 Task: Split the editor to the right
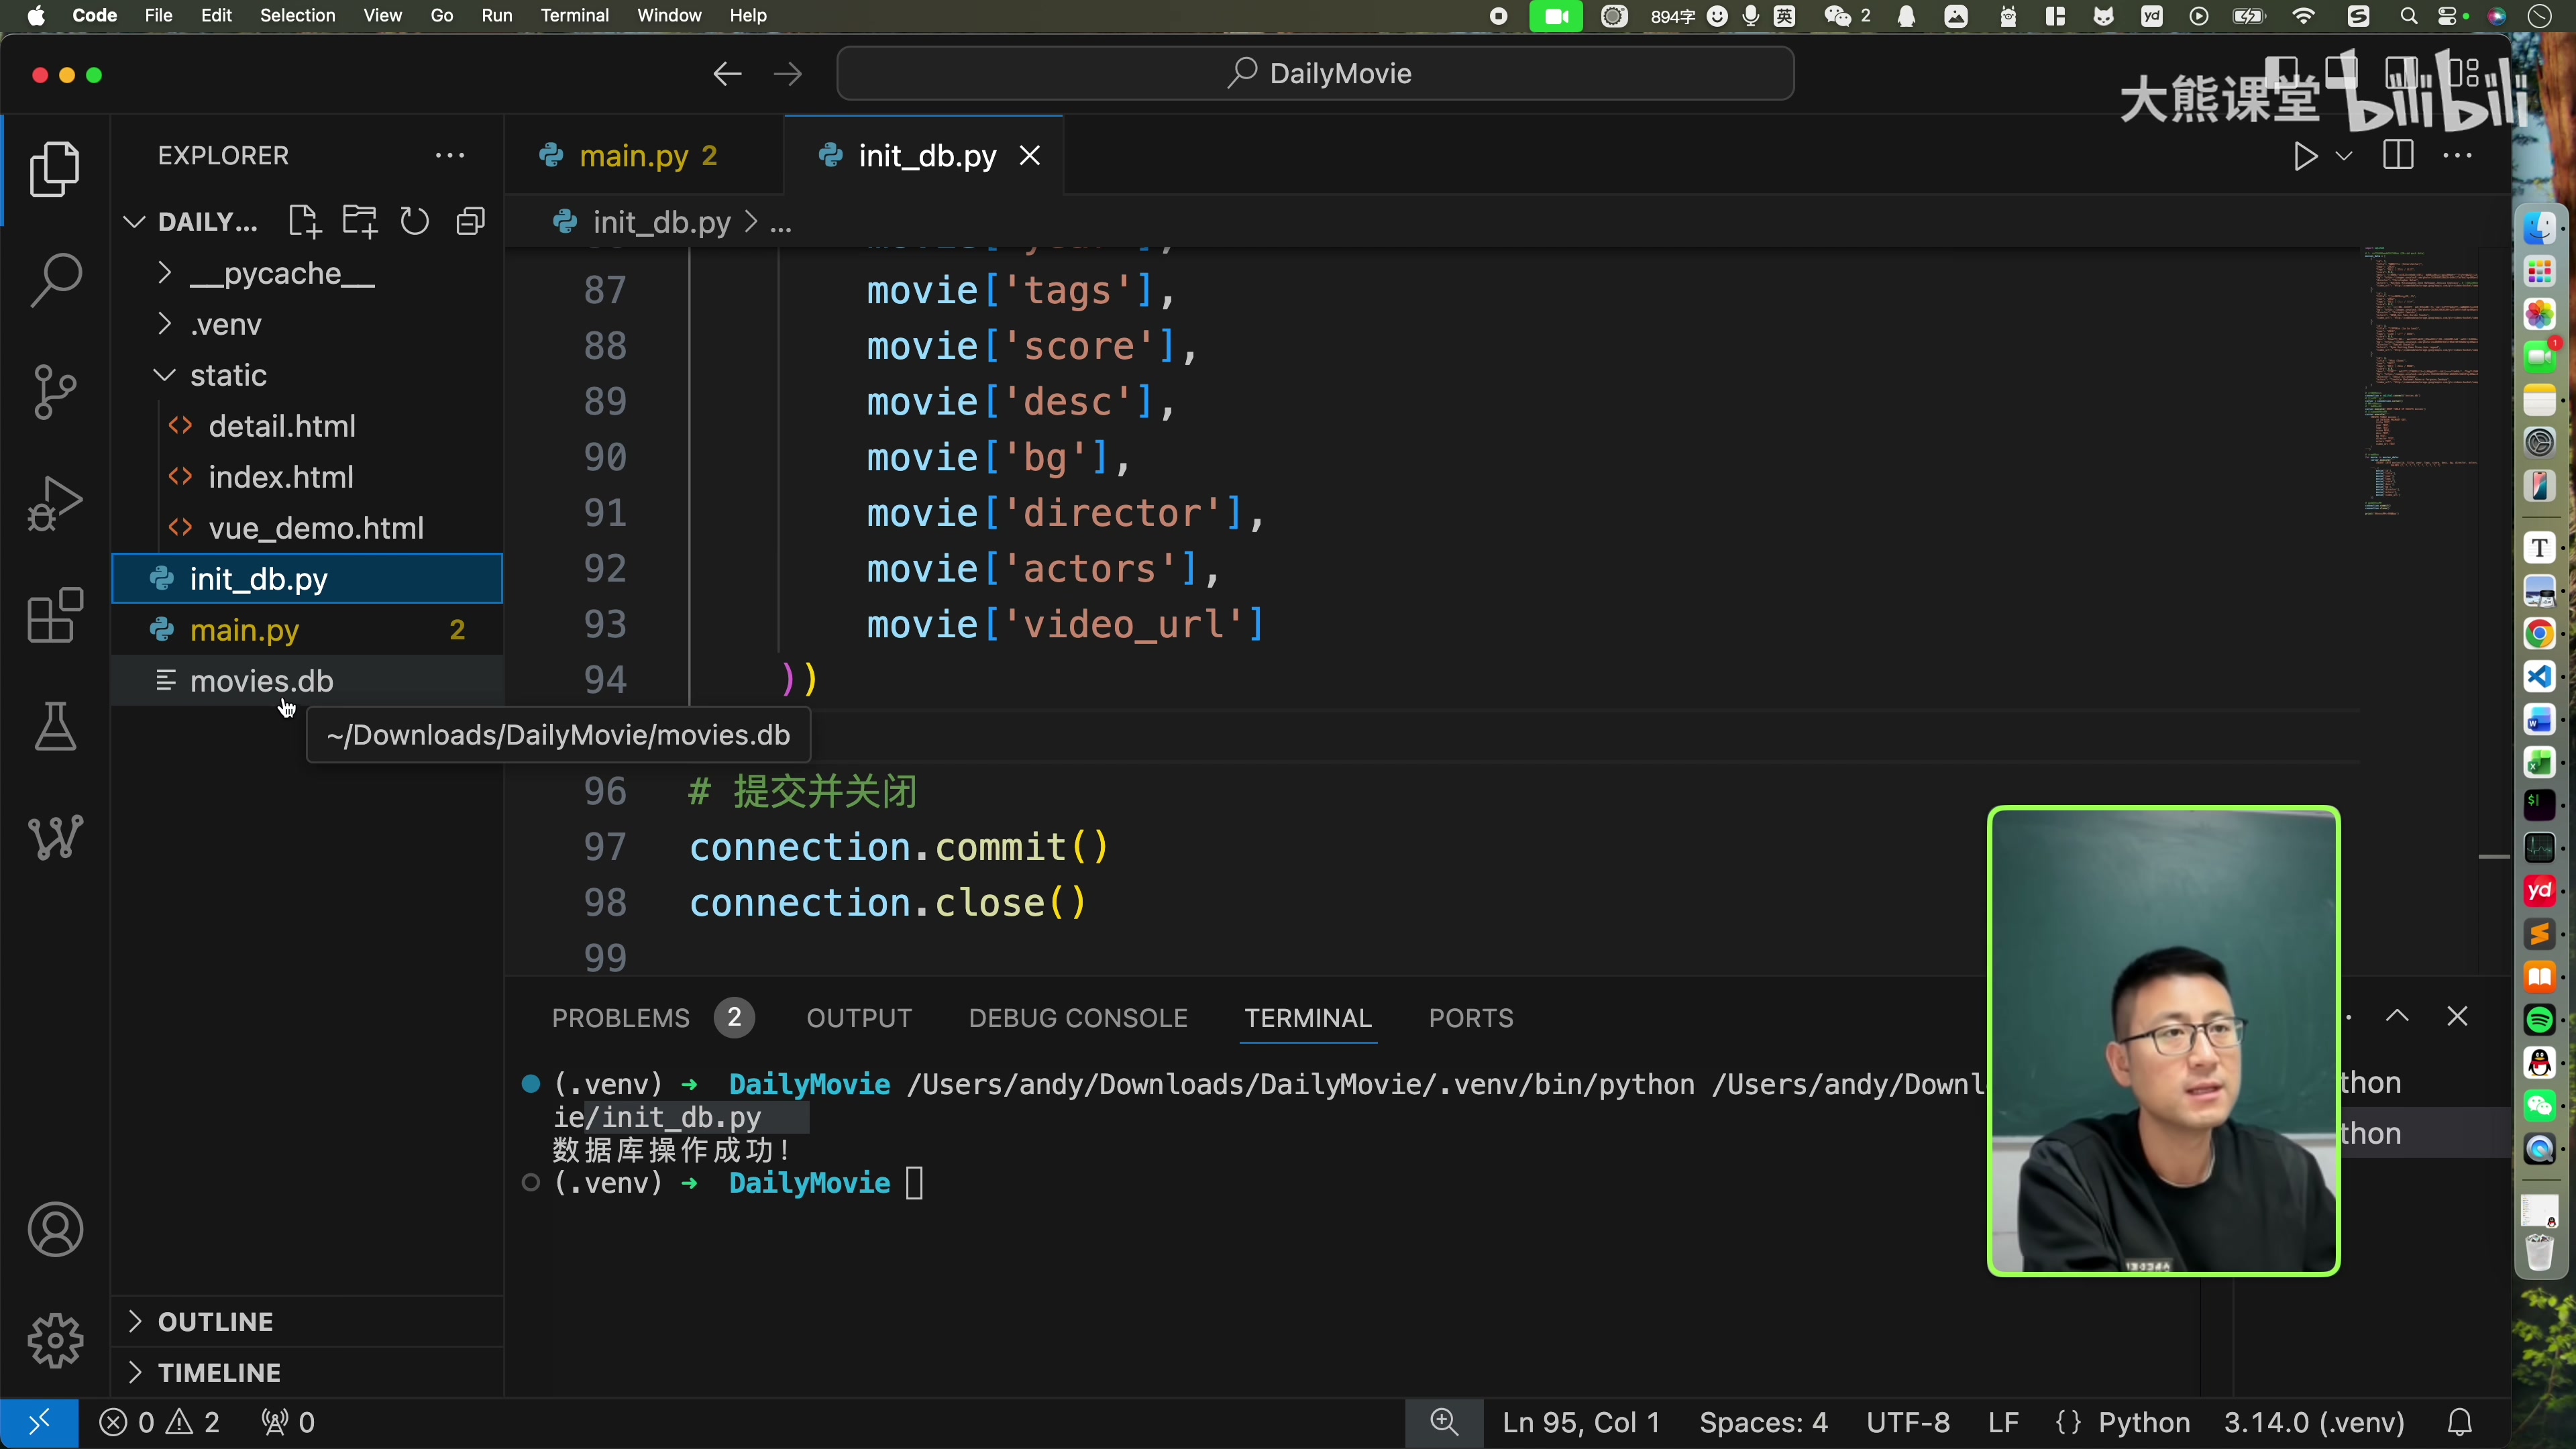point(2398,156)
